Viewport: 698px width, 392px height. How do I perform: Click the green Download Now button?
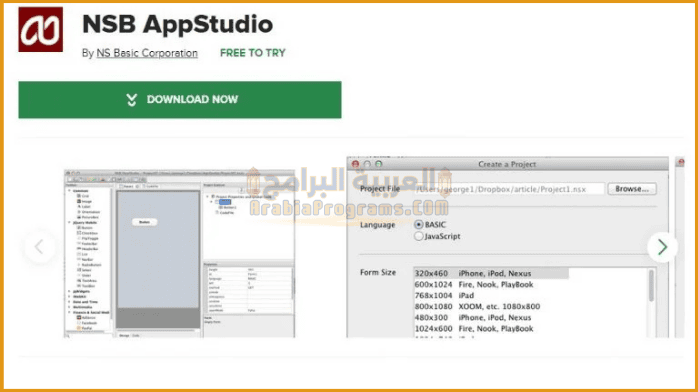180,100
